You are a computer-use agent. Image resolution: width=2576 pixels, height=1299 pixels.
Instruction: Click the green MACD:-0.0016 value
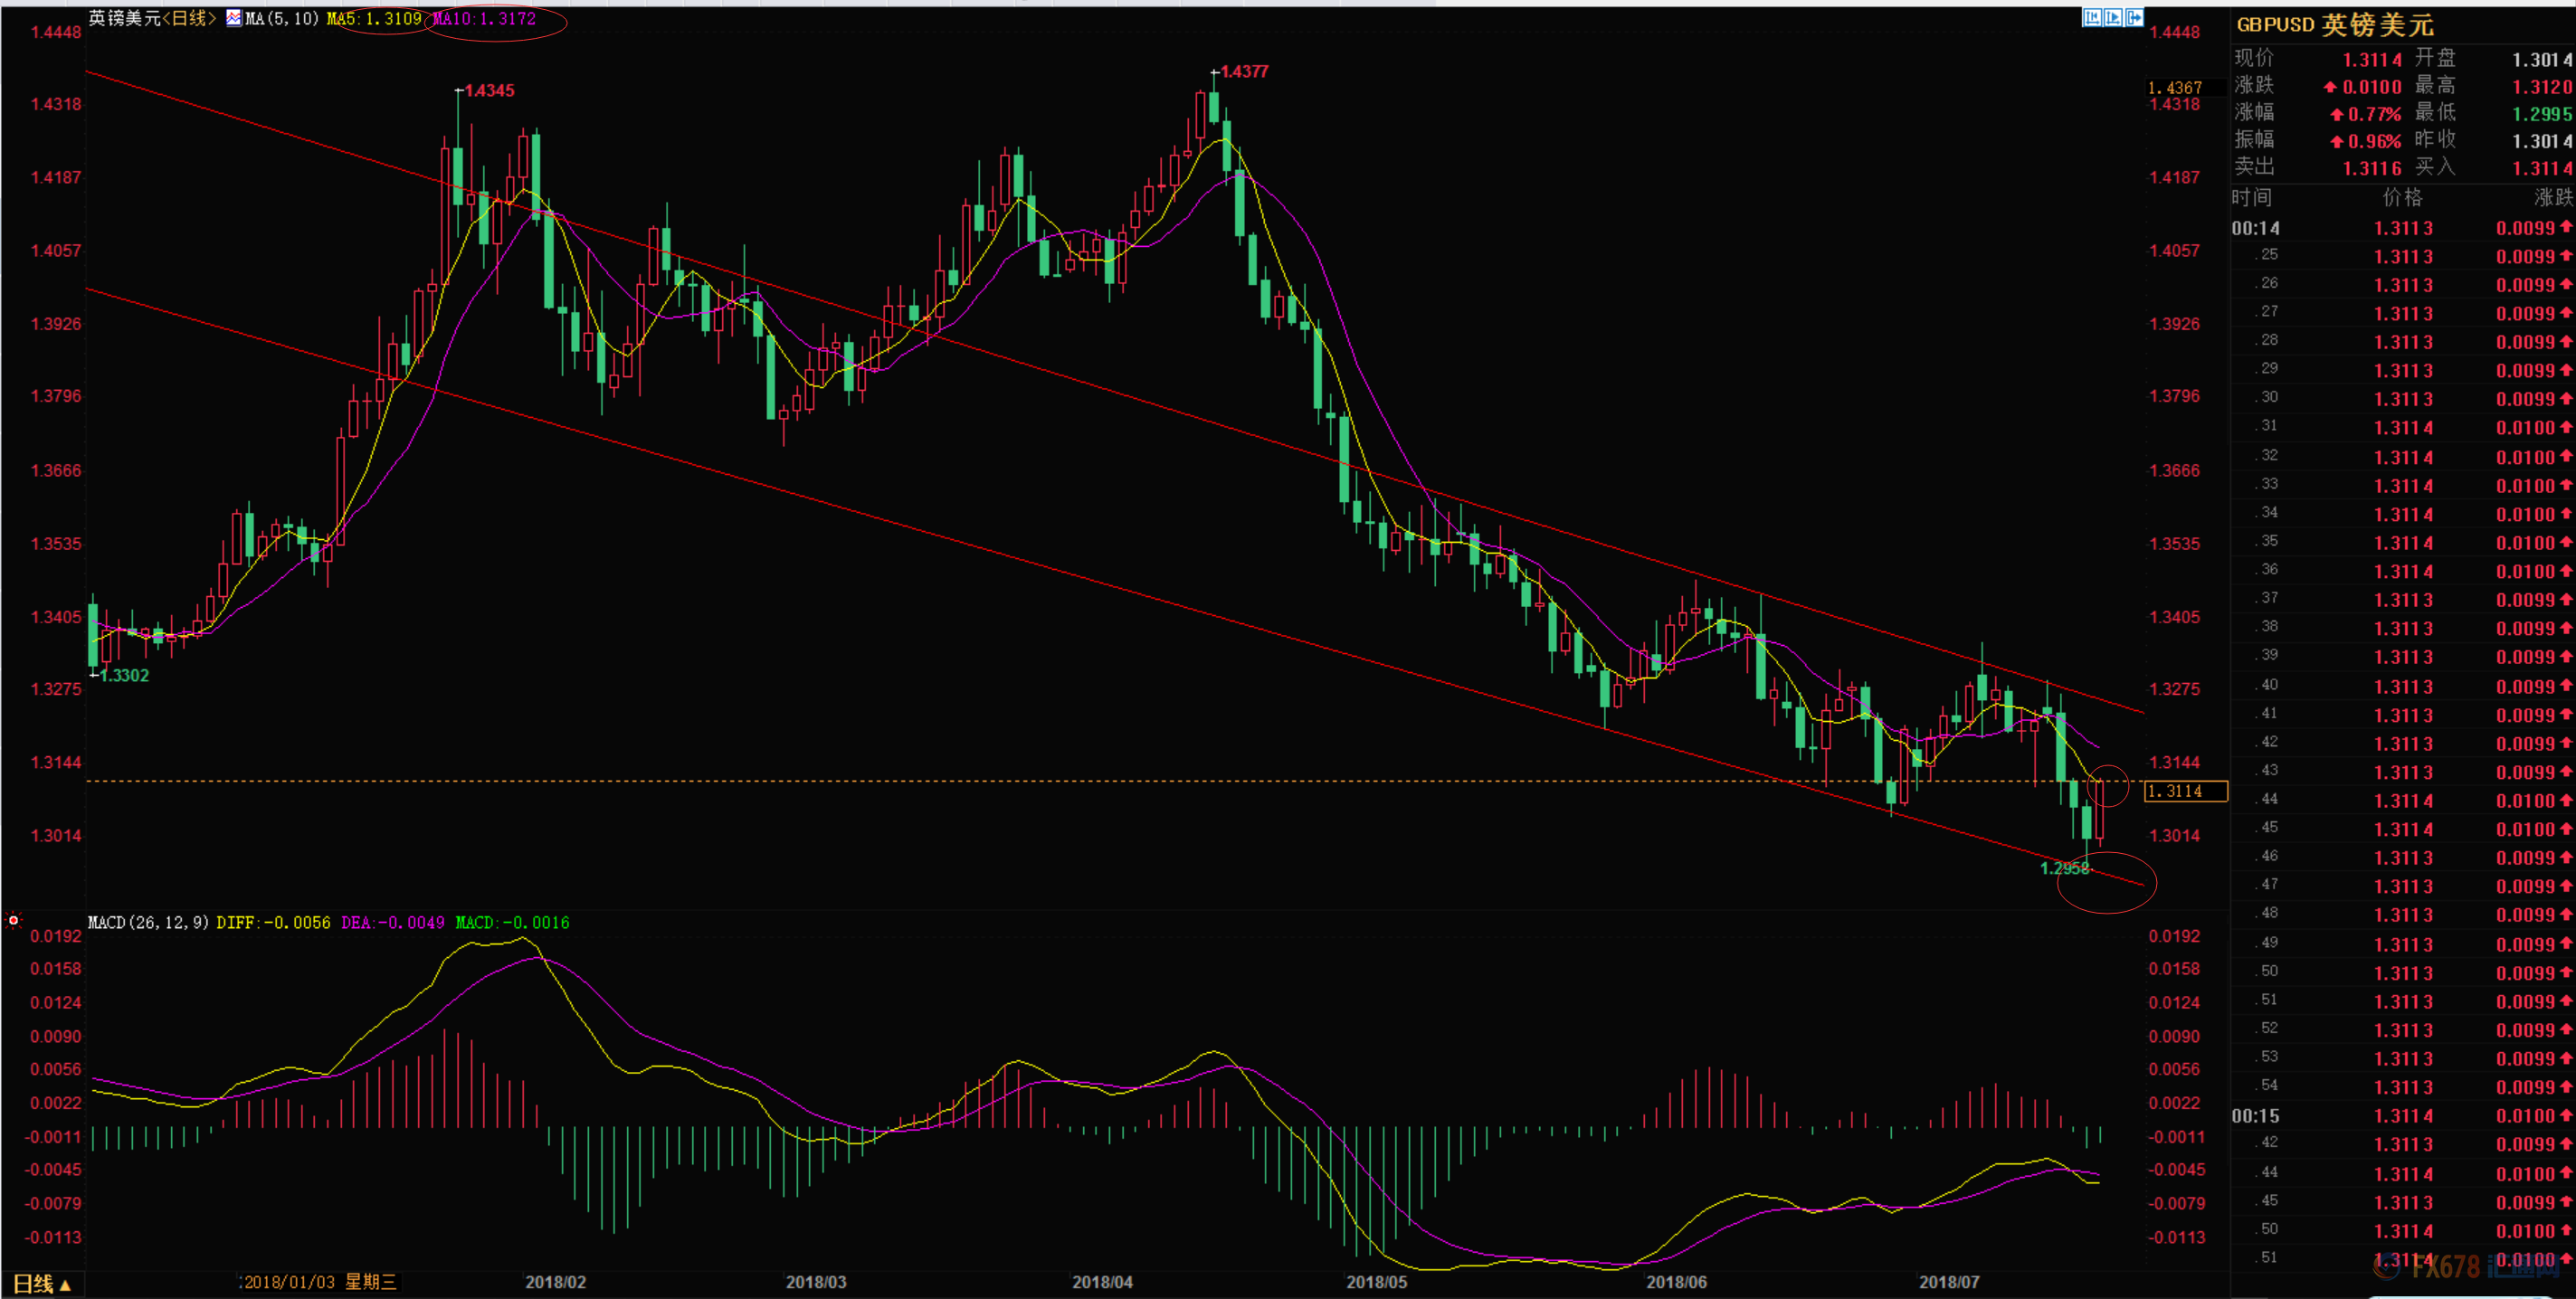[512, 922]
